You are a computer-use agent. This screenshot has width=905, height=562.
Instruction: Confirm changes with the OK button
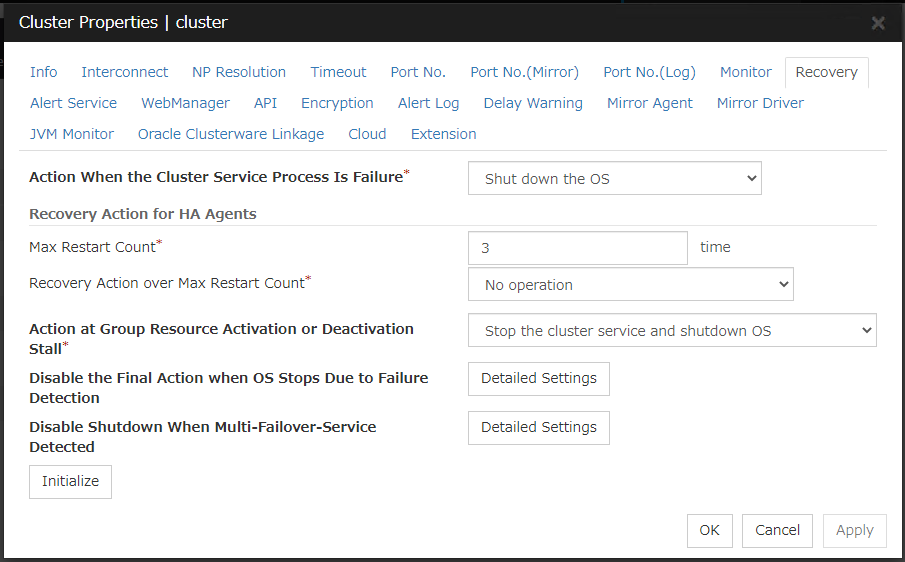pyautogui.click(x=709, y=531)
